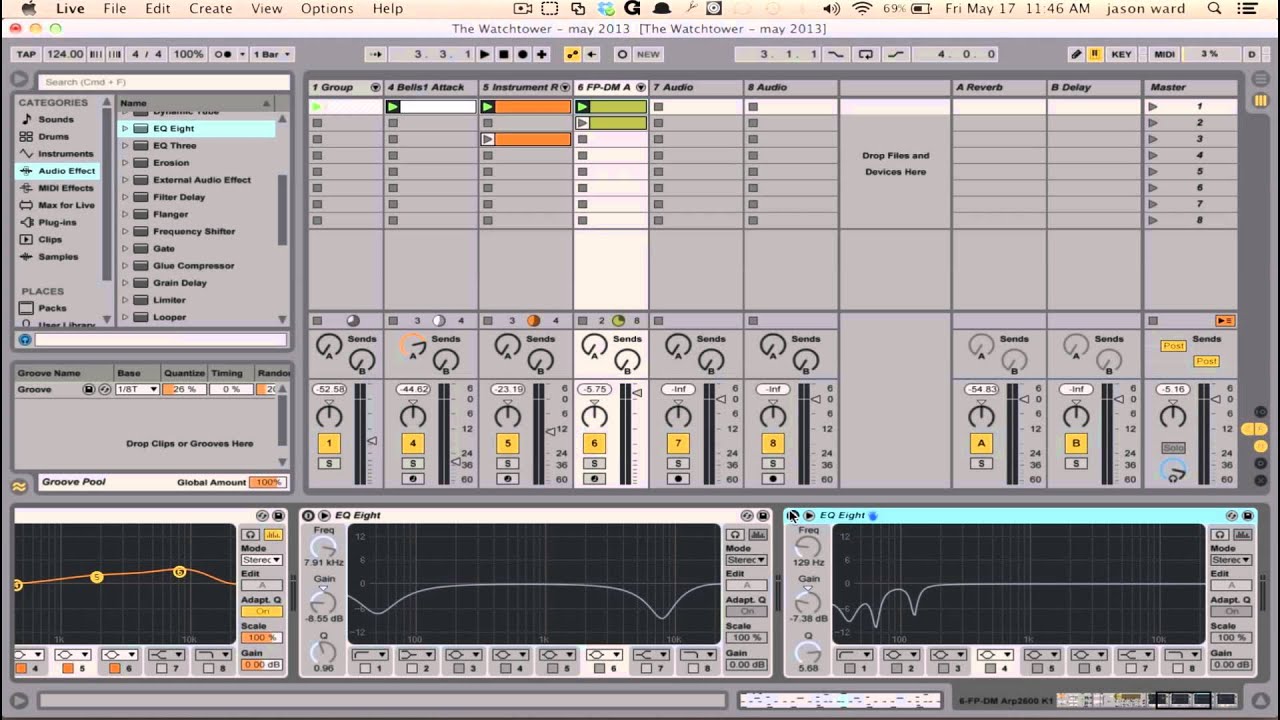Select Clips category in browser
This screenshot has height=720, width=1280.
pyautogui.click(x=50, y=239)
